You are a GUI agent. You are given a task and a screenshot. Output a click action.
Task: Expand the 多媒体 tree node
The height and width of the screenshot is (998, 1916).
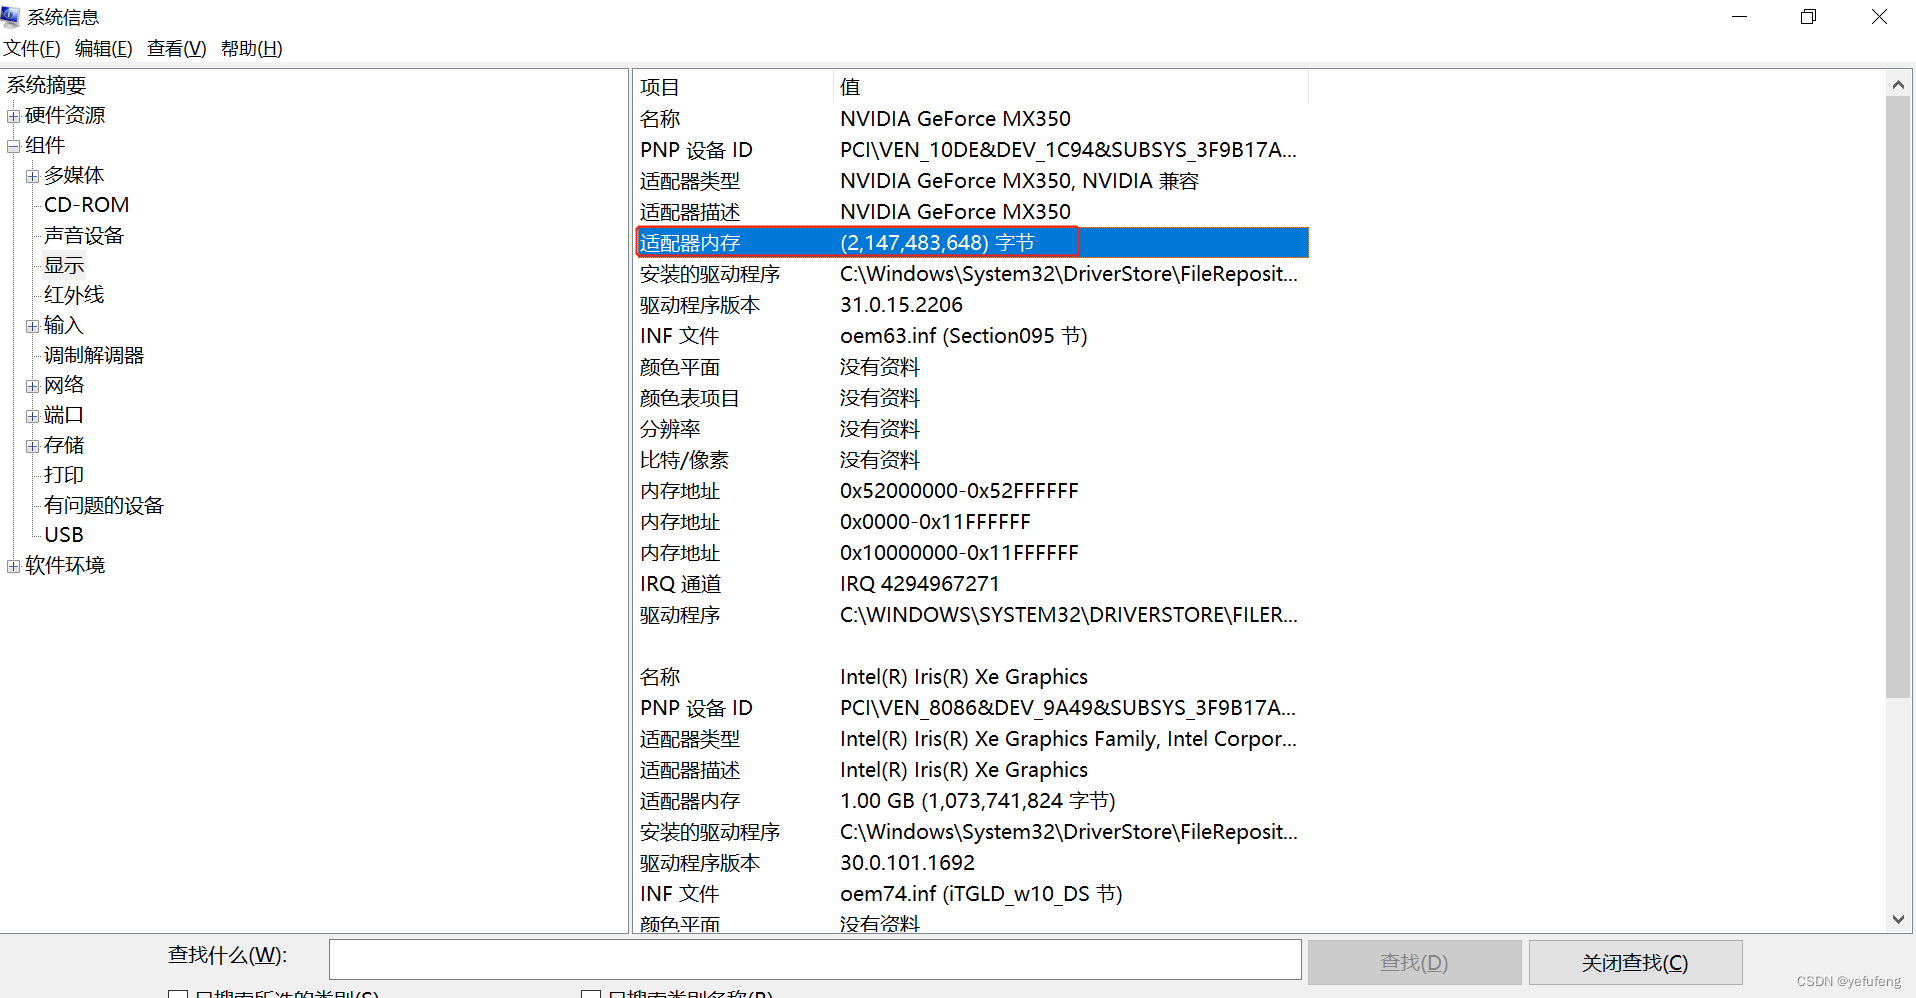tap(33, 176)
